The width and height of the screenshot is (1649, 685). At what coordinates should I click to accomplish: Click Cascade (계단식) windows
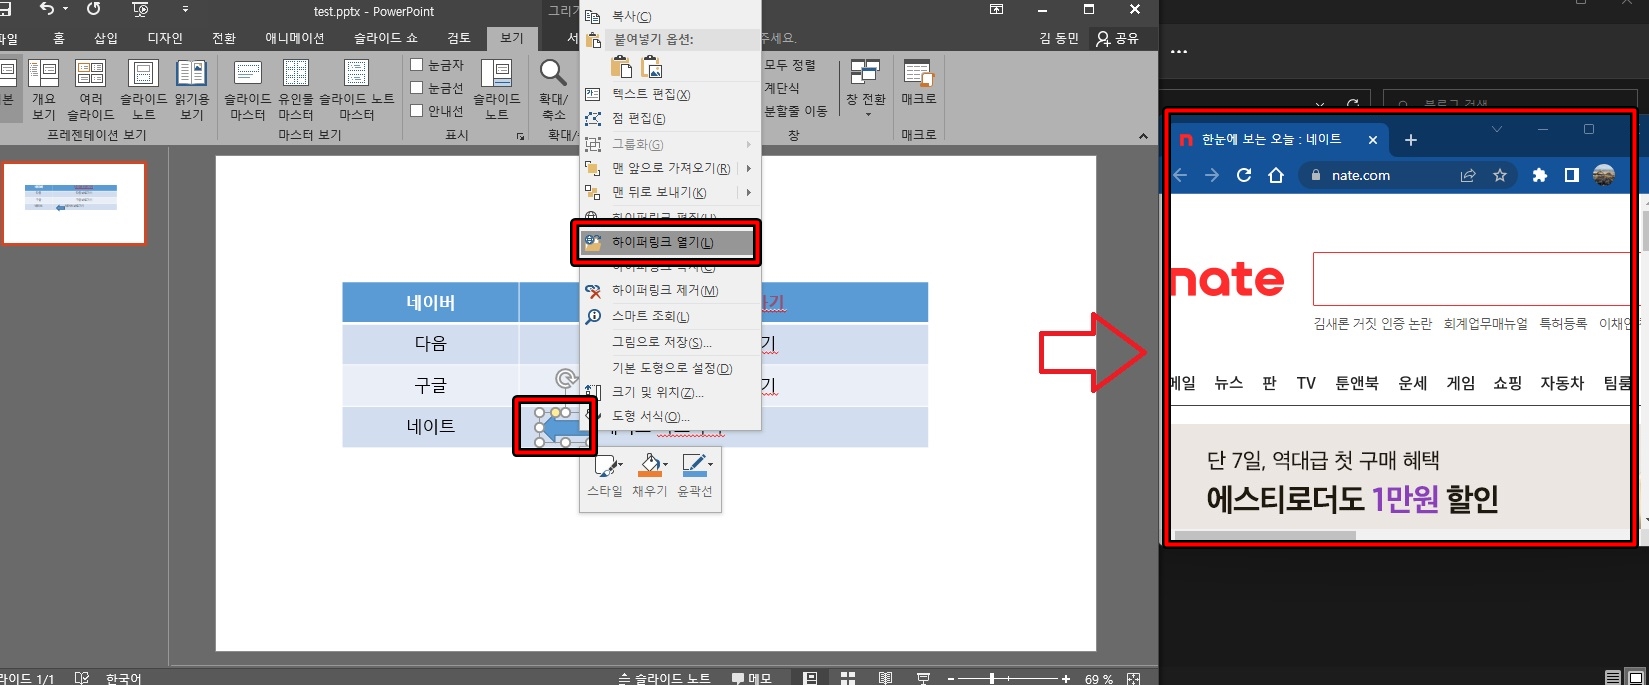782,88
